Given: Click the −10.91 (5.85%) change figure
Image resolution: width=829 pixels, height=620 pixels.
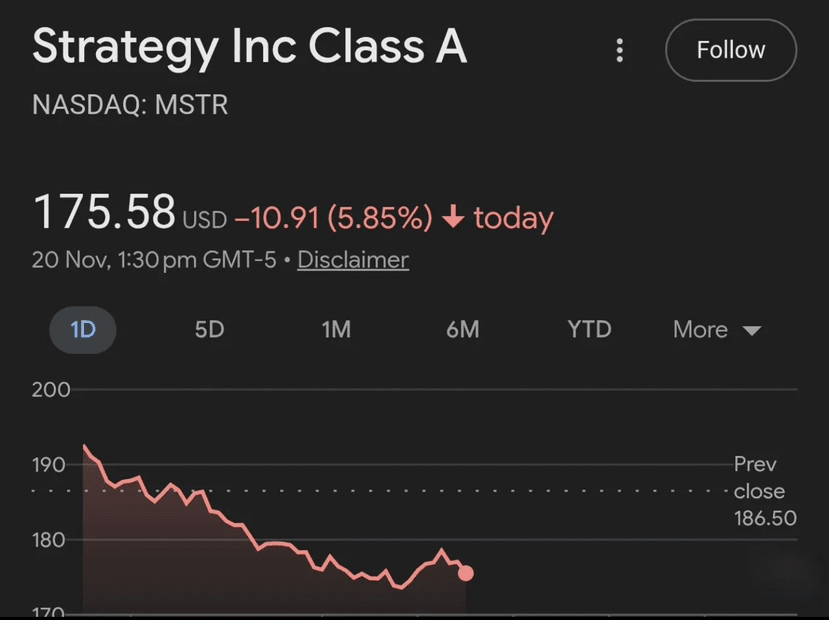Looking at the screenshot, I should tap(333, 218).
